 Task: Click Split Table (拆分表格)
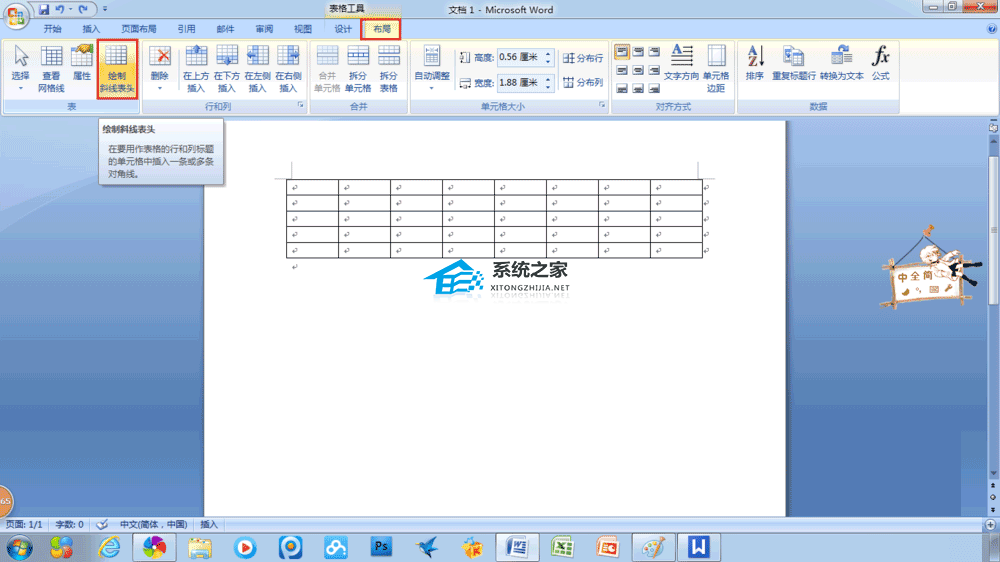pos(388,69)
